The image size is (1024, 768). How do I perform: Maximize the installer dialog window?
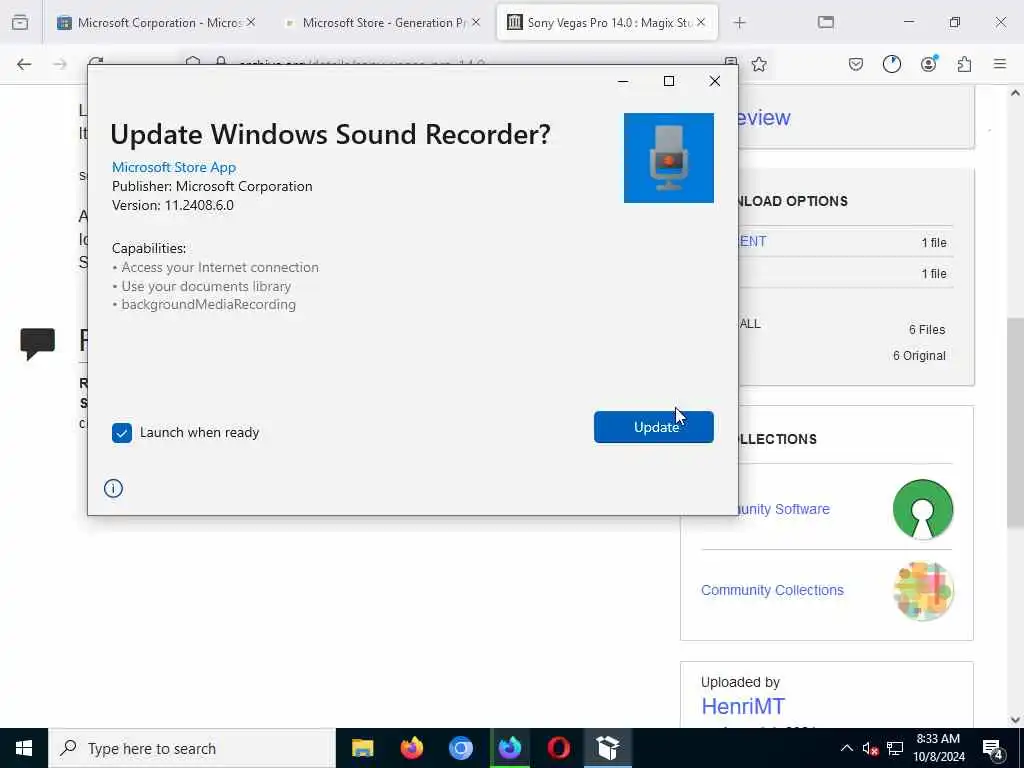[x=669, y=81]
